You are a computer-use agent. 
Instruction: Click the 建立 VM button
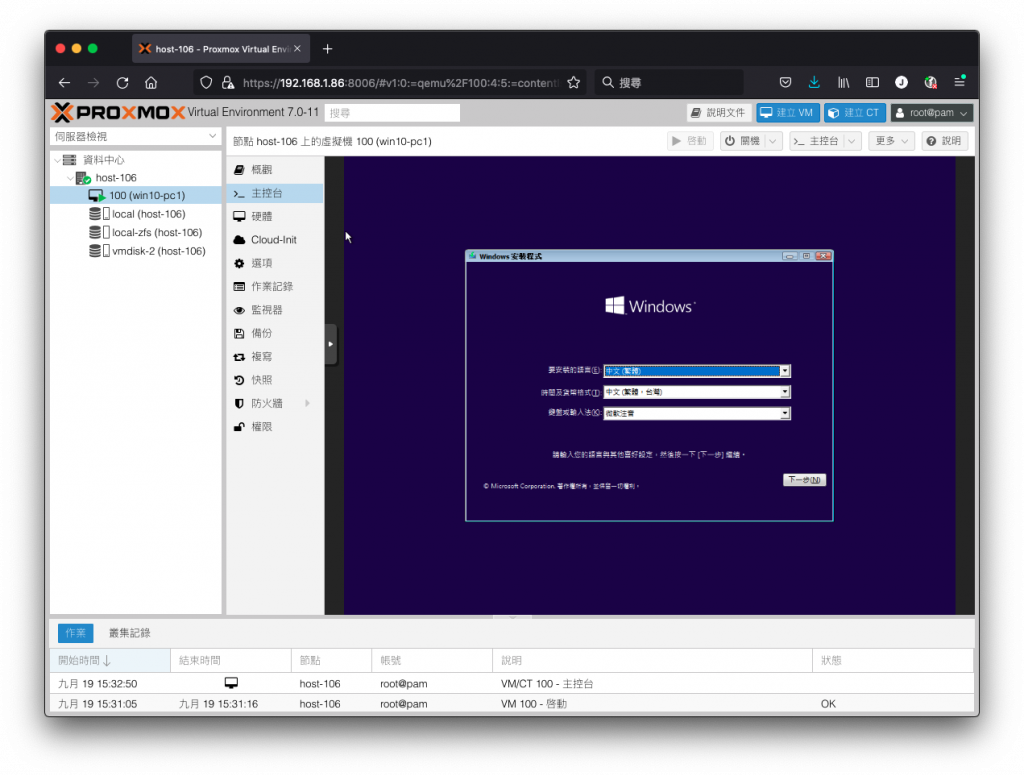tap(788, 113)
